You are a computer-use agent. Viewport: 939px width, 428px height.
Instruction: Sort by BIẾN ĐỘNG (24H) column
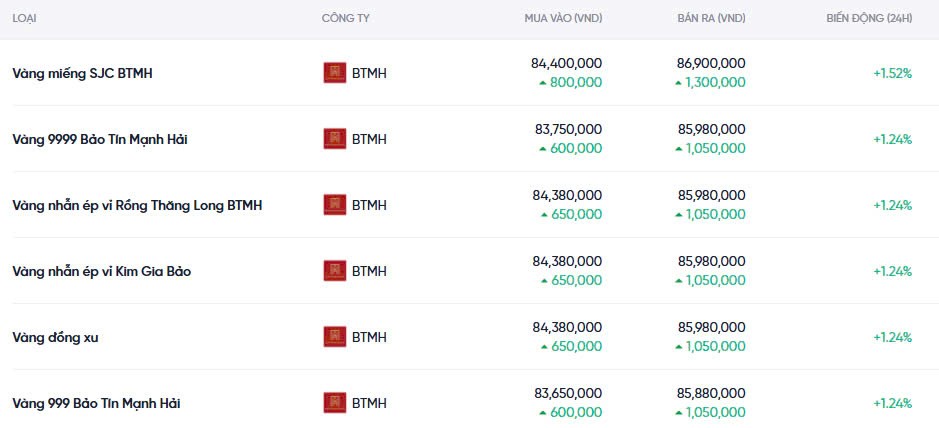tap(869, 19)
